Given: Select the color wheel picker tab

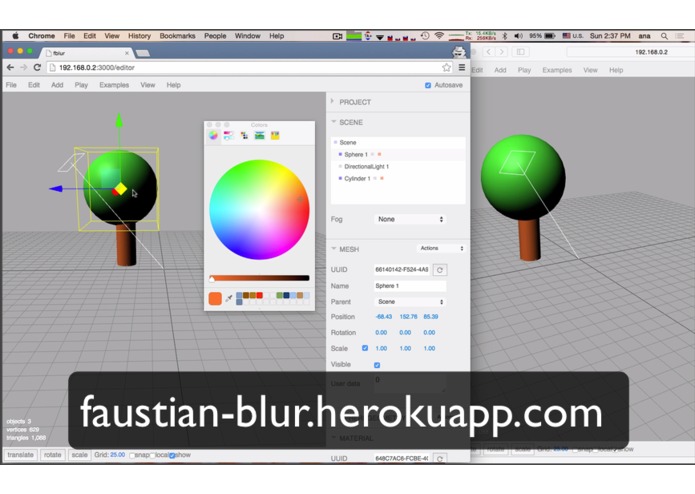Looking at the screenshot, I should (x=213, y=136).
